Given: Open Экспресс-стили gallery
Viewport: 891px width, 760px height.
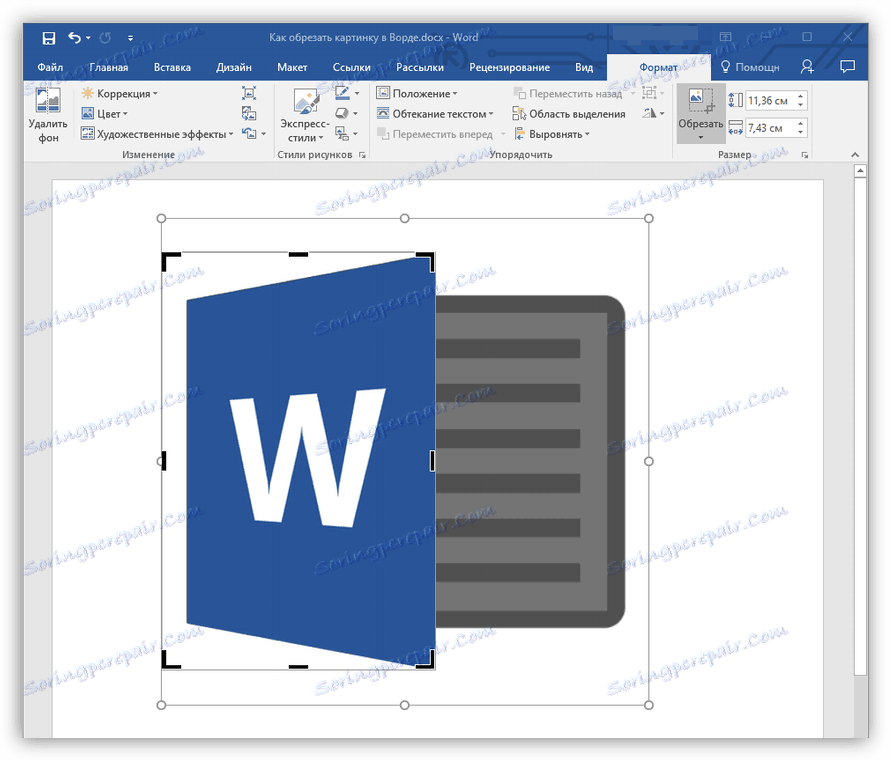Looking at the screenshot, I should click(305, 115).
